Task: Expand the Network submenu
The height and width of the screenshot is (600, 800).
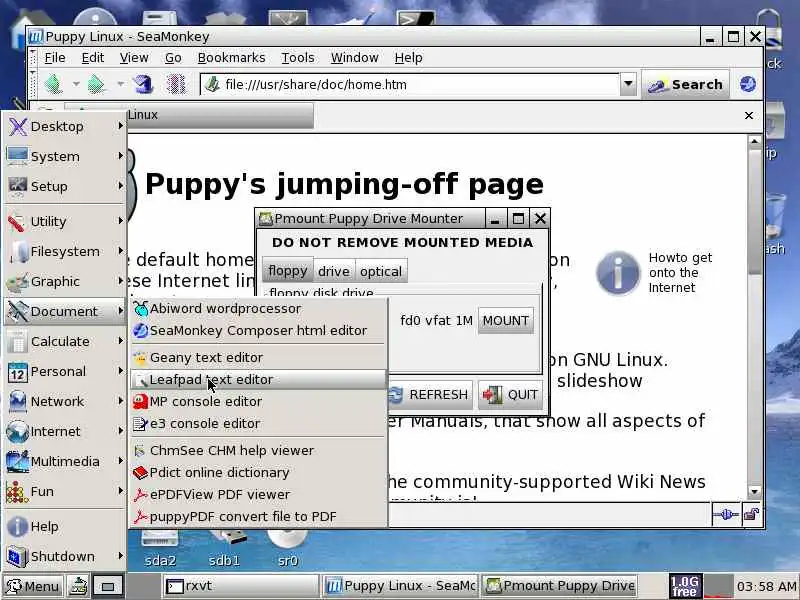Action: coord(65,401)
